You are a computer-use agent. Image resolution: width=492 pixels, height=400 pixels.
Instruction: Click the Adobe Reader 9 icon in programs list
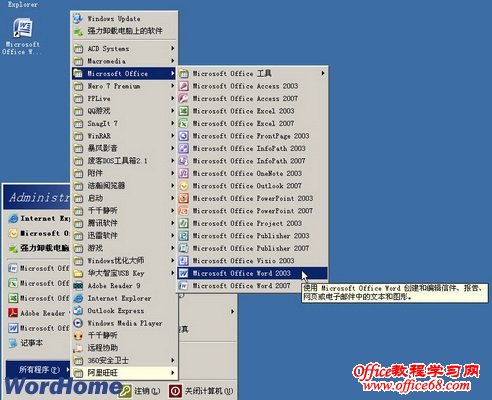pyautogui.click(x=78, y=286)
